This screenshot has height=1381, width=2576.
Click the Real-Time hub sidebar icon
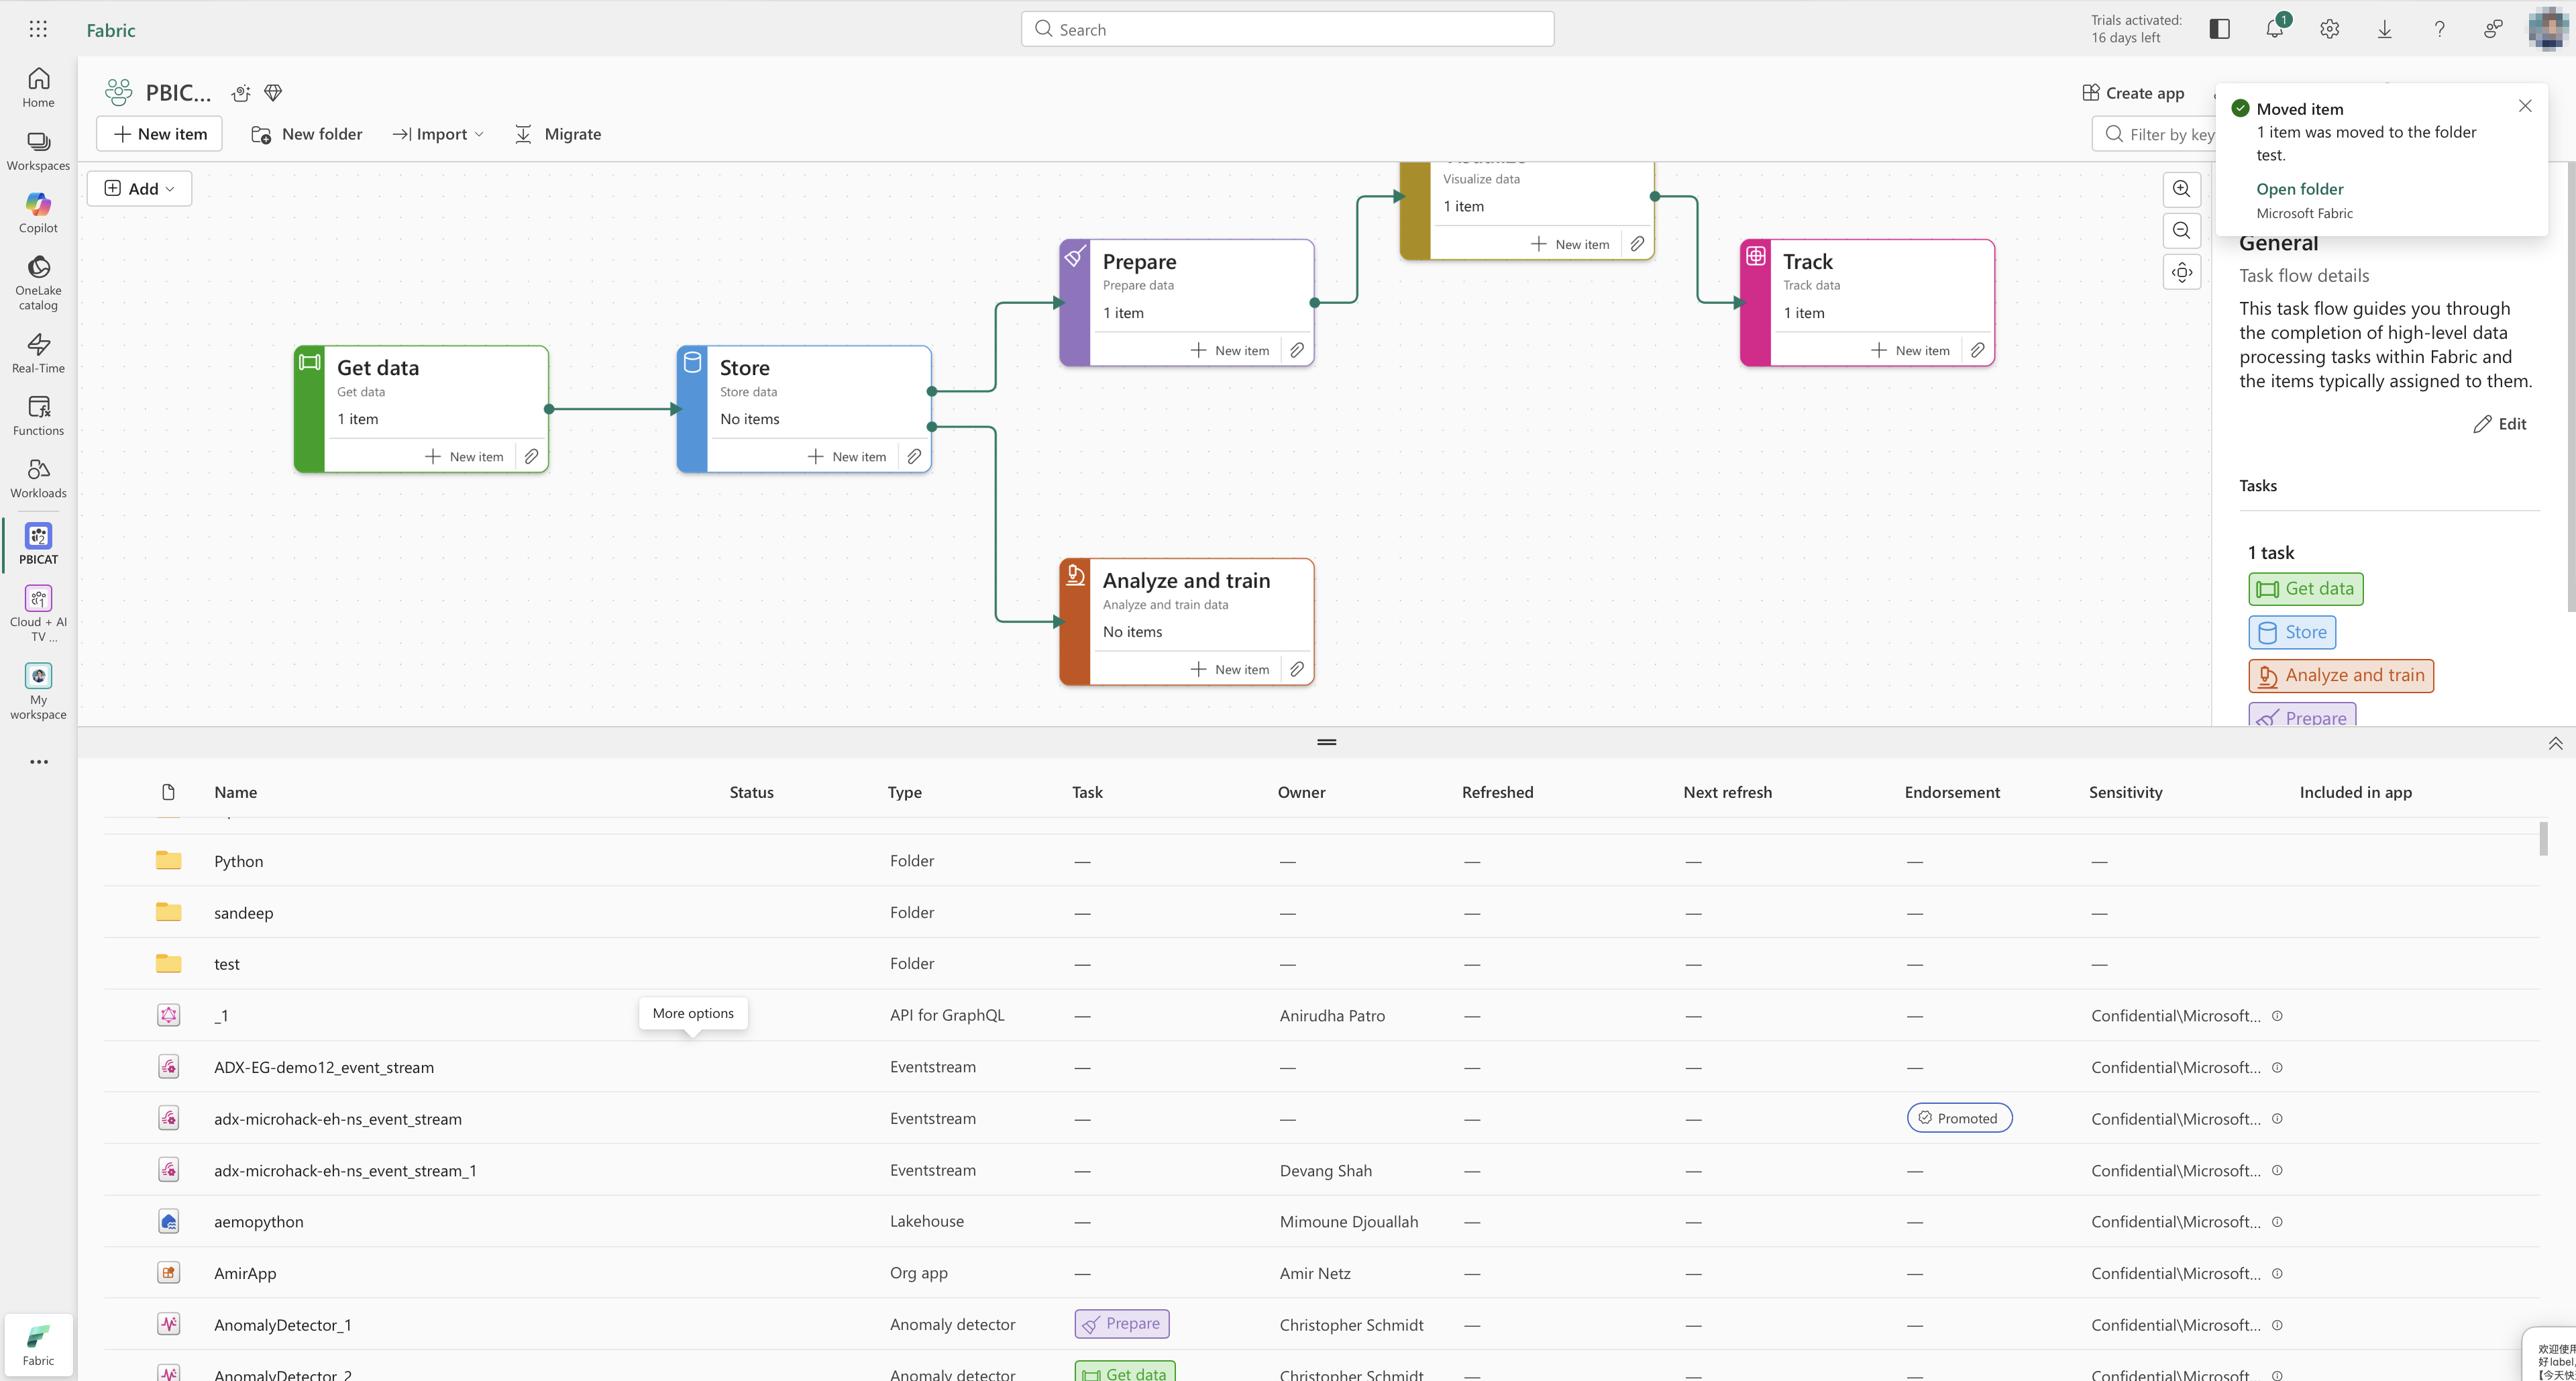(38, 353)
